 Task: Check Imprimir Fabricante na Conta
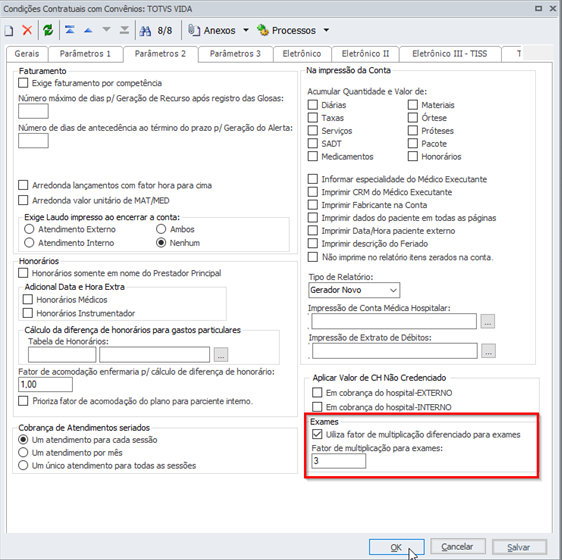(313, 205)
